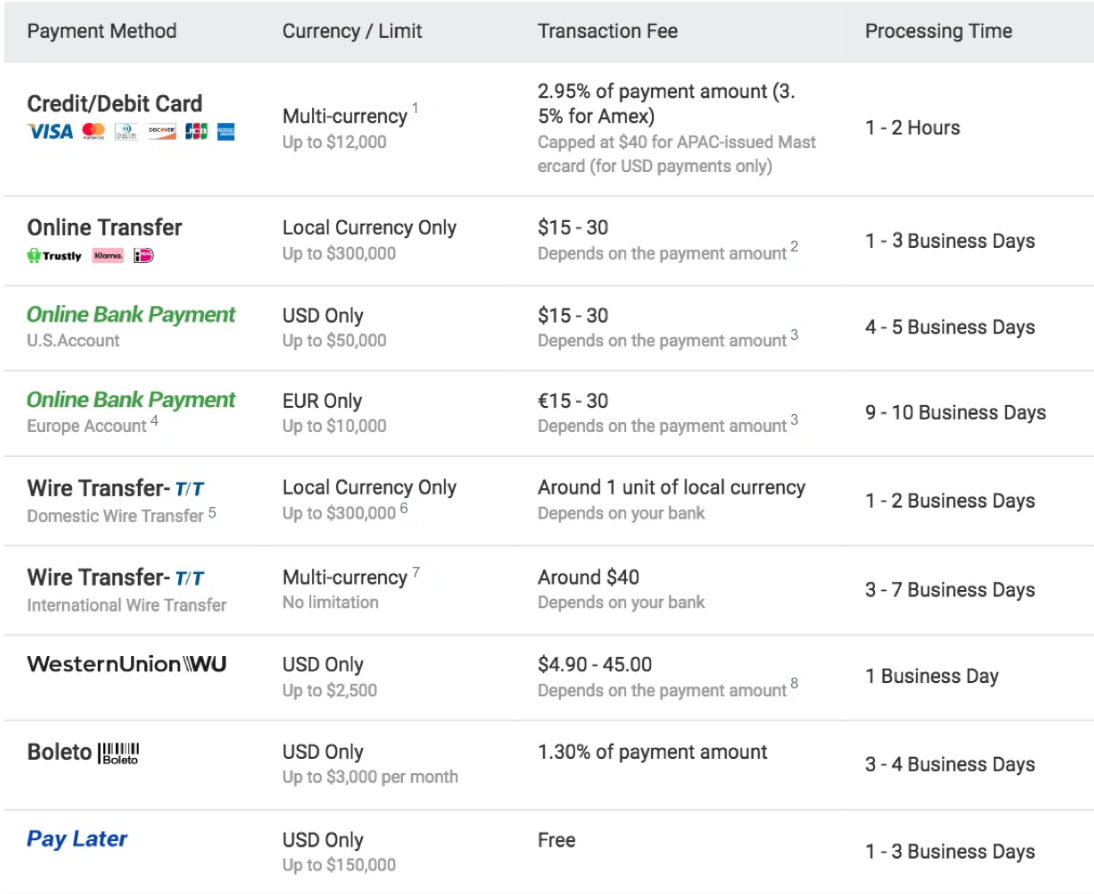Click the Transaction Fee column header

(607, 31)
